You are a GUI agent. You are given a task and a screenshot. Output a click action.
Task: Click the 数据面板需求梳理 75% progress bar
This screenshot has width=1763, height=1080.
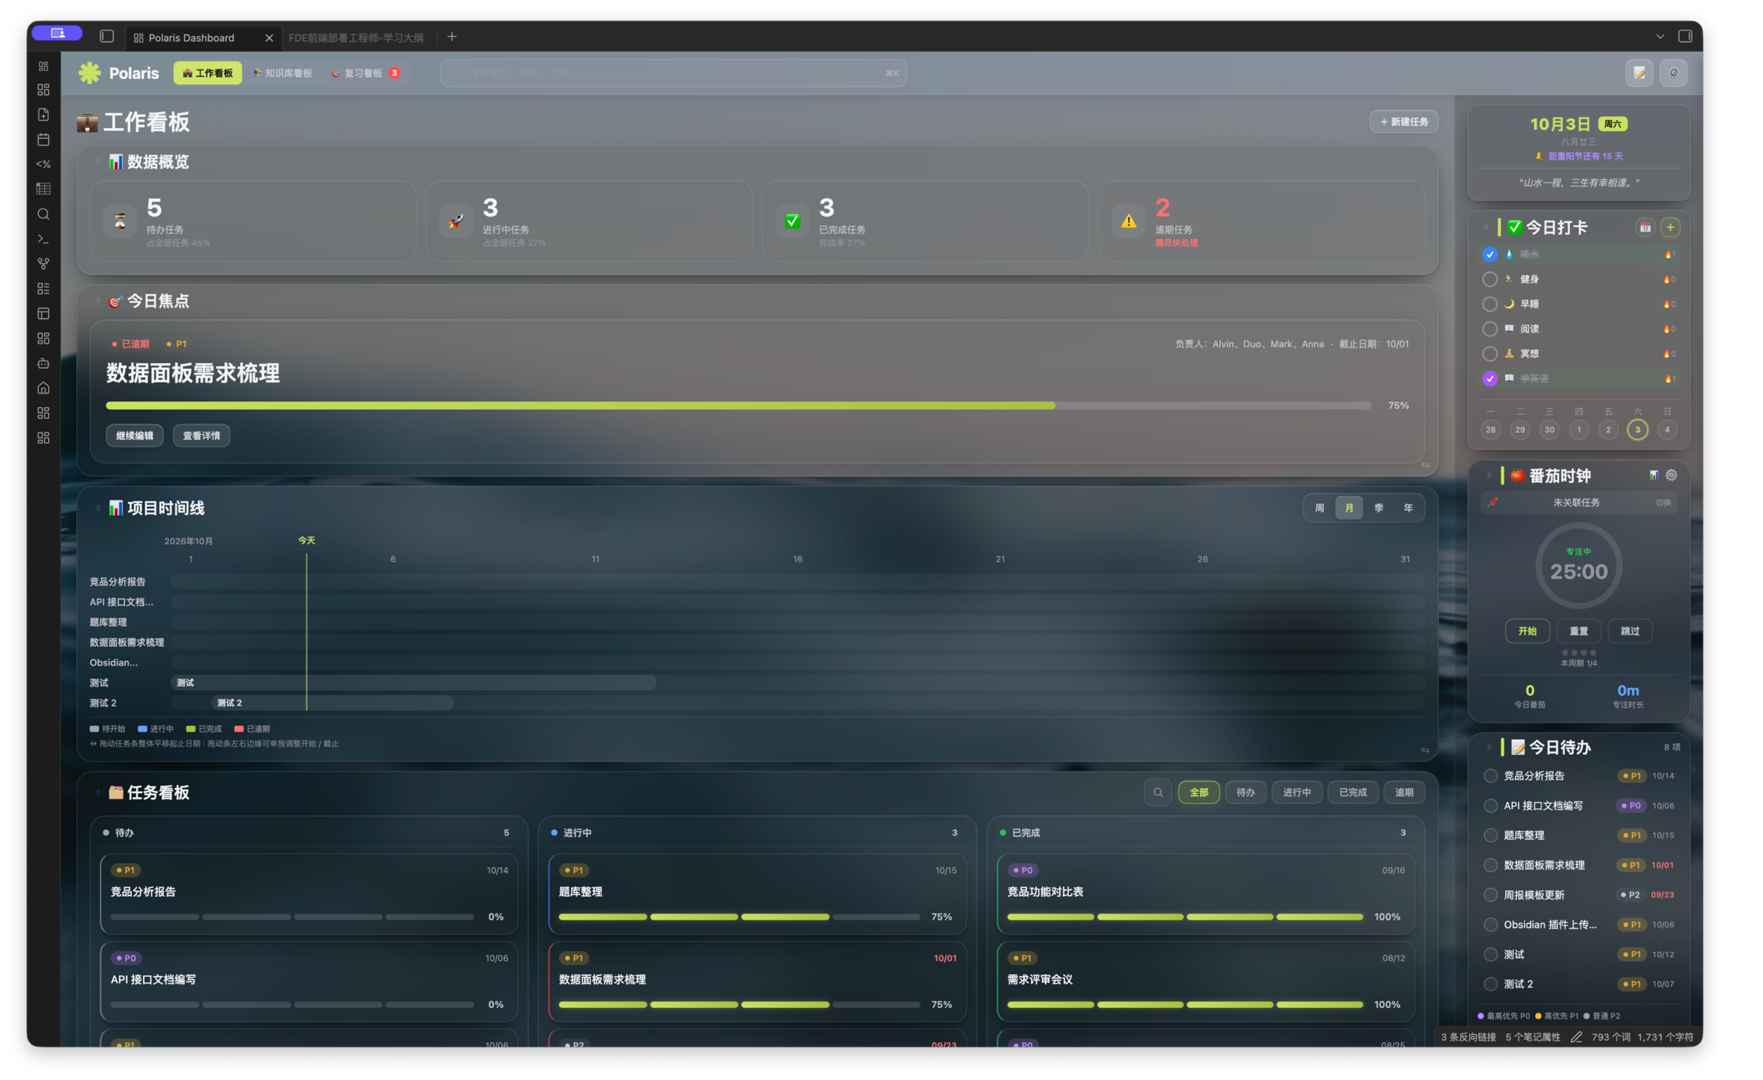(739, 406)
